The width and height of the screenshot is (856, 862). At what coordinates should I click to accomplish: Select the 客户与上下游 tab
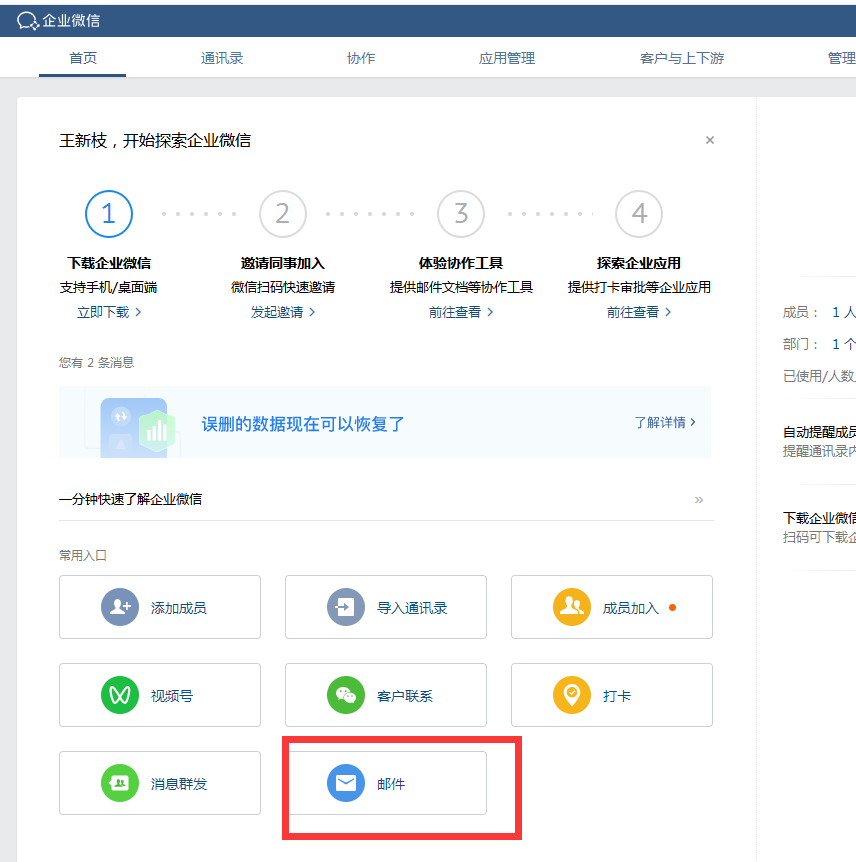click(x=682, y=58)
